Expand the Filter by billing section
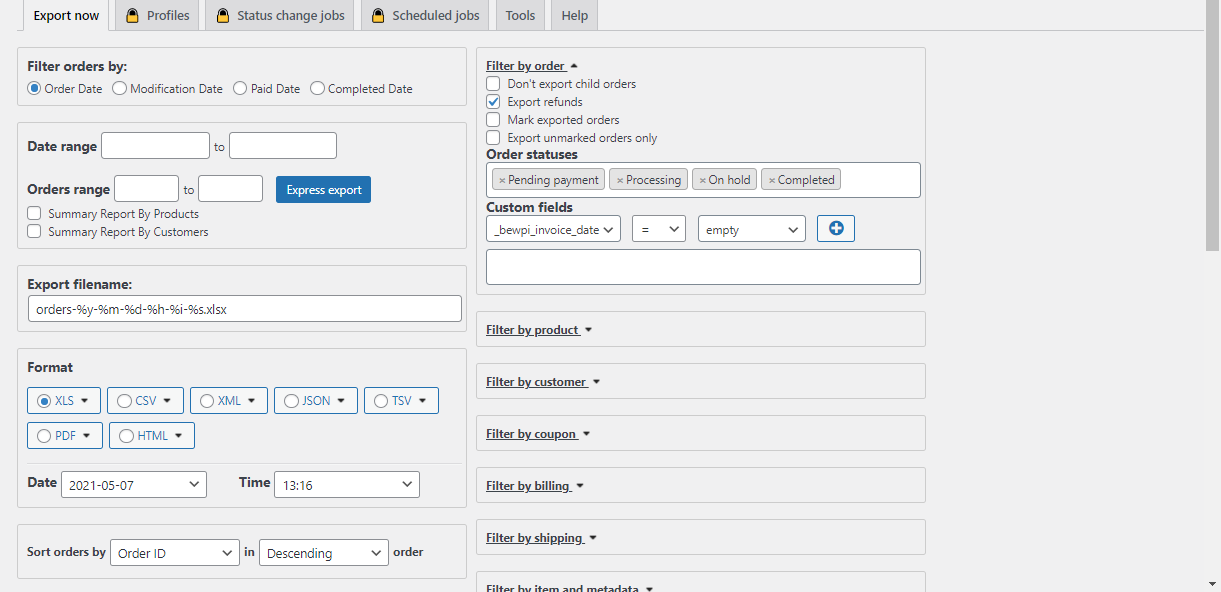The image size is (1221, 592). [x=535, y=486]
